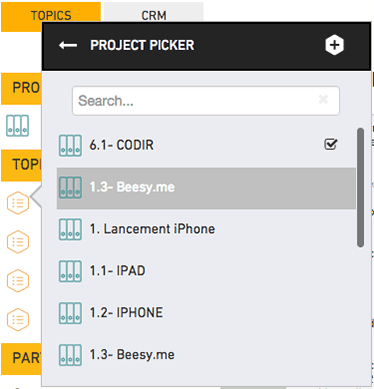Screen dimensions: 374x389
Task: Click the binder icon under the PRO header
Action: point(17,126)
